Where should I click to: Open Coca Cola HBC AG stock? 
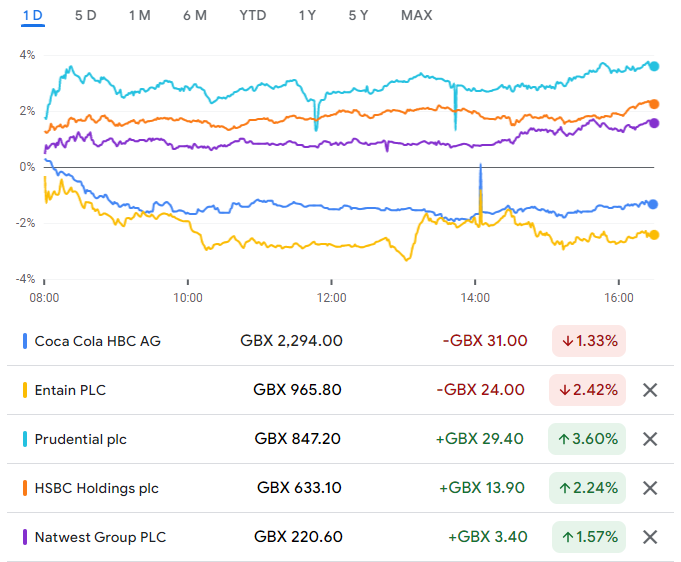coord(98,341)
